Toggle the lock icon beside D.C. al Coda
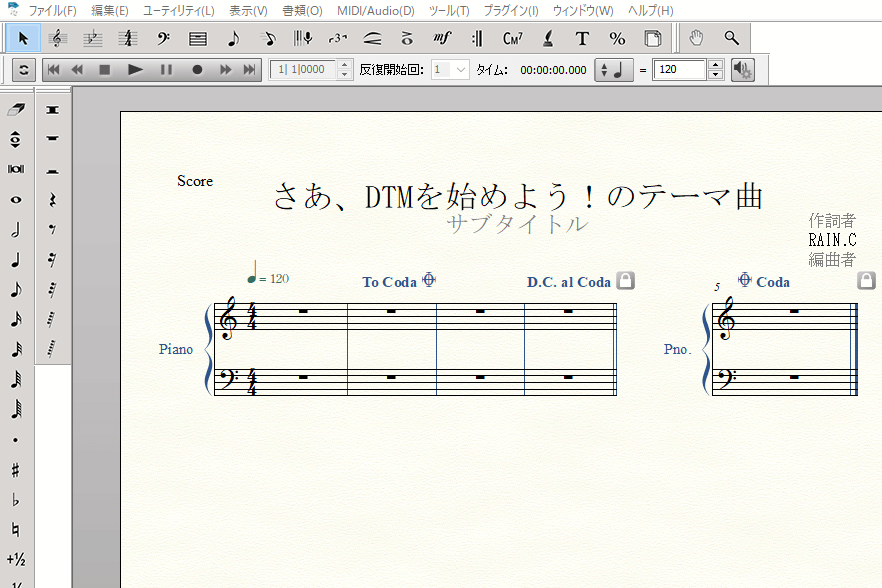This screenshot has height=588, width=882. point(626,281)
